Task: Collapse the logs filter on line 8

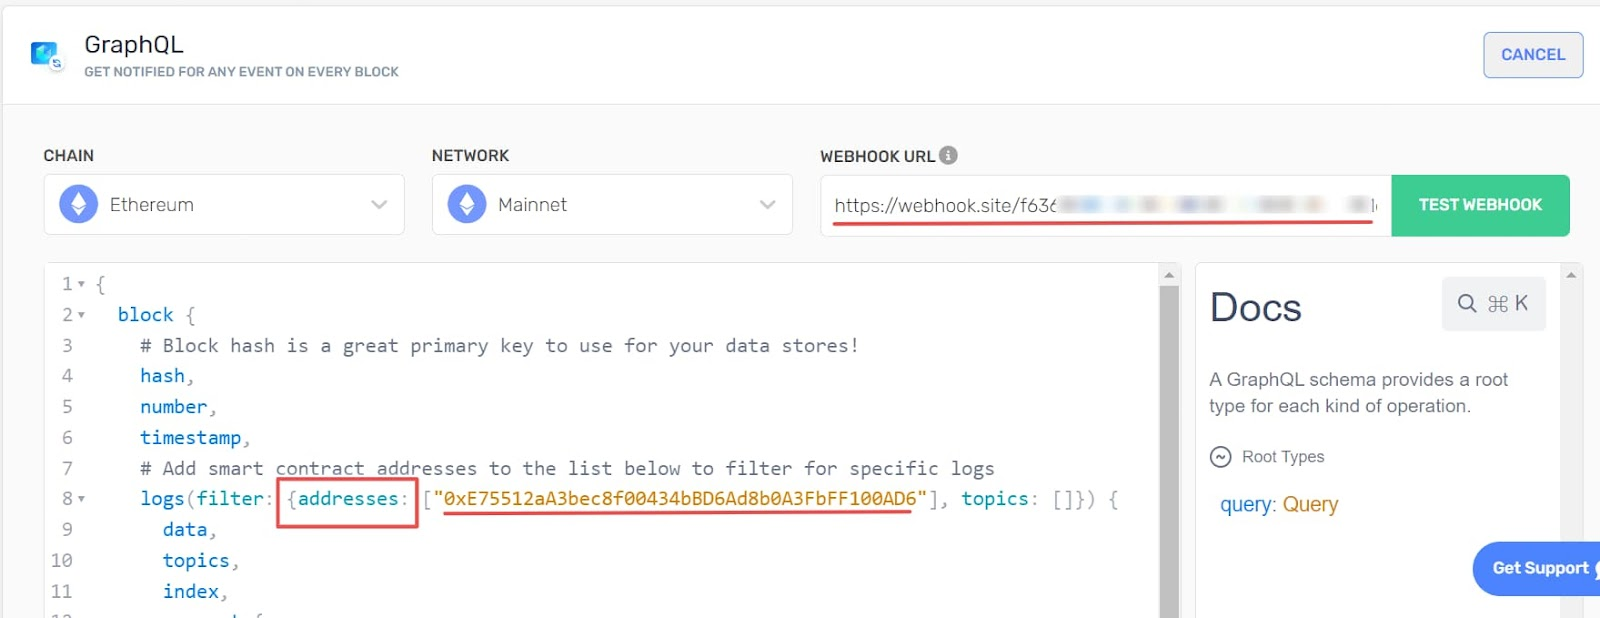Action: coord(84,498)
